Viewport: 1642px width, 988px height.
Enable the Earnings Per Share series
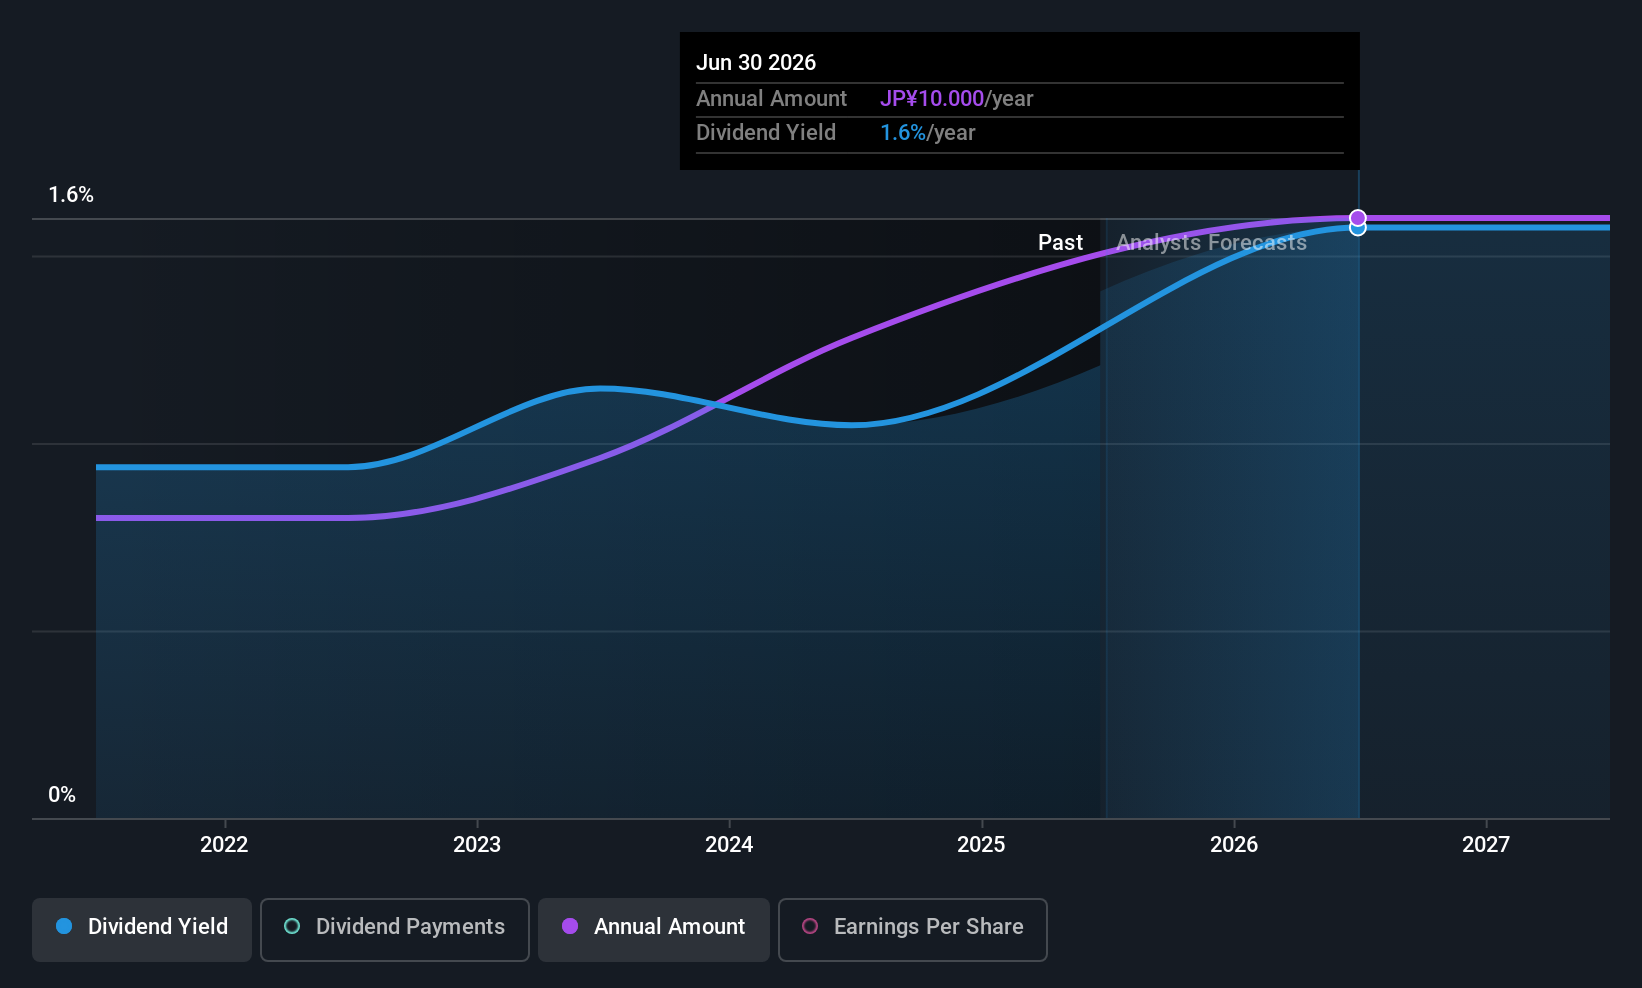[x=913, y=929]
